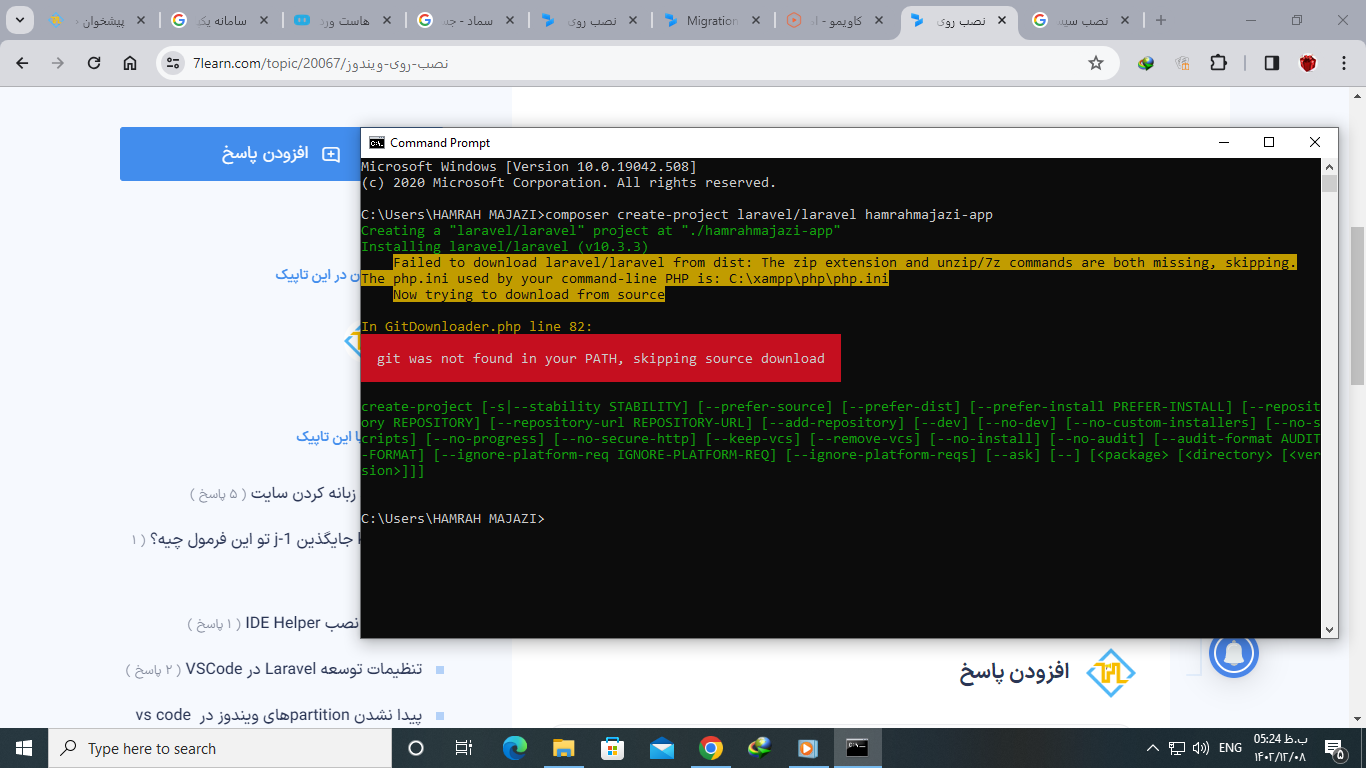Click the Now trying to download from source line
The image size is (1366, 768).
coord(529,294)
